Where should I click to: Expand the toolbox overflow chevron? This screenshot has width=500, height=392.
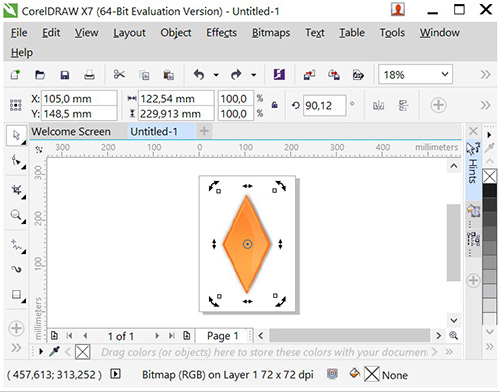[x=16, y=348]
